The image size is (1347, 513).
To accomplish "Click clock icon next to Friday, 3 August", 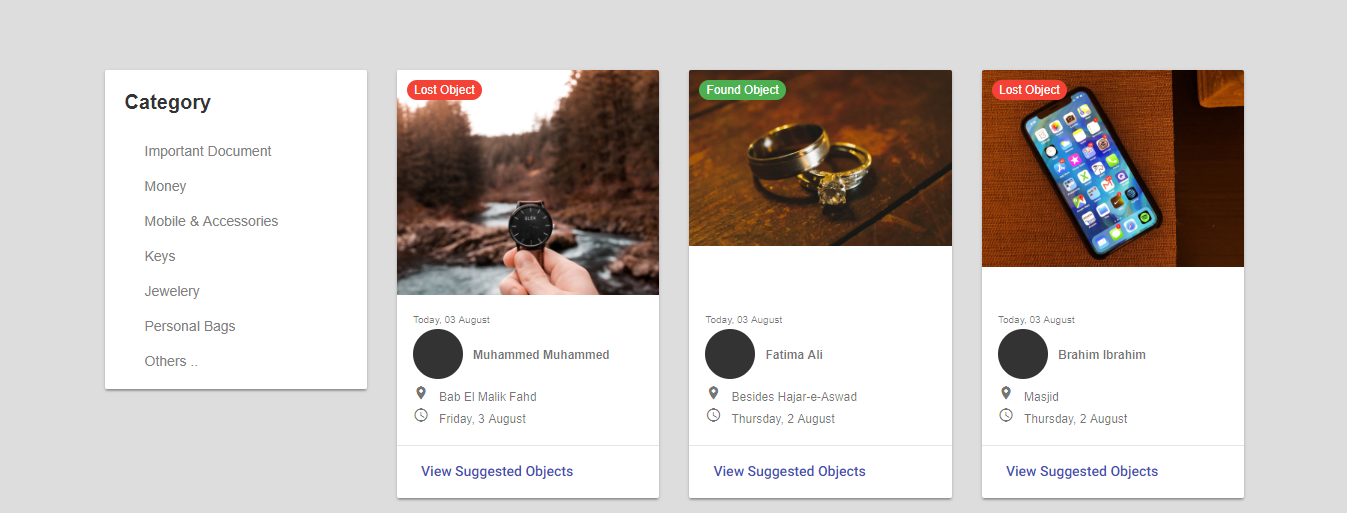I will tap(421, 415).
